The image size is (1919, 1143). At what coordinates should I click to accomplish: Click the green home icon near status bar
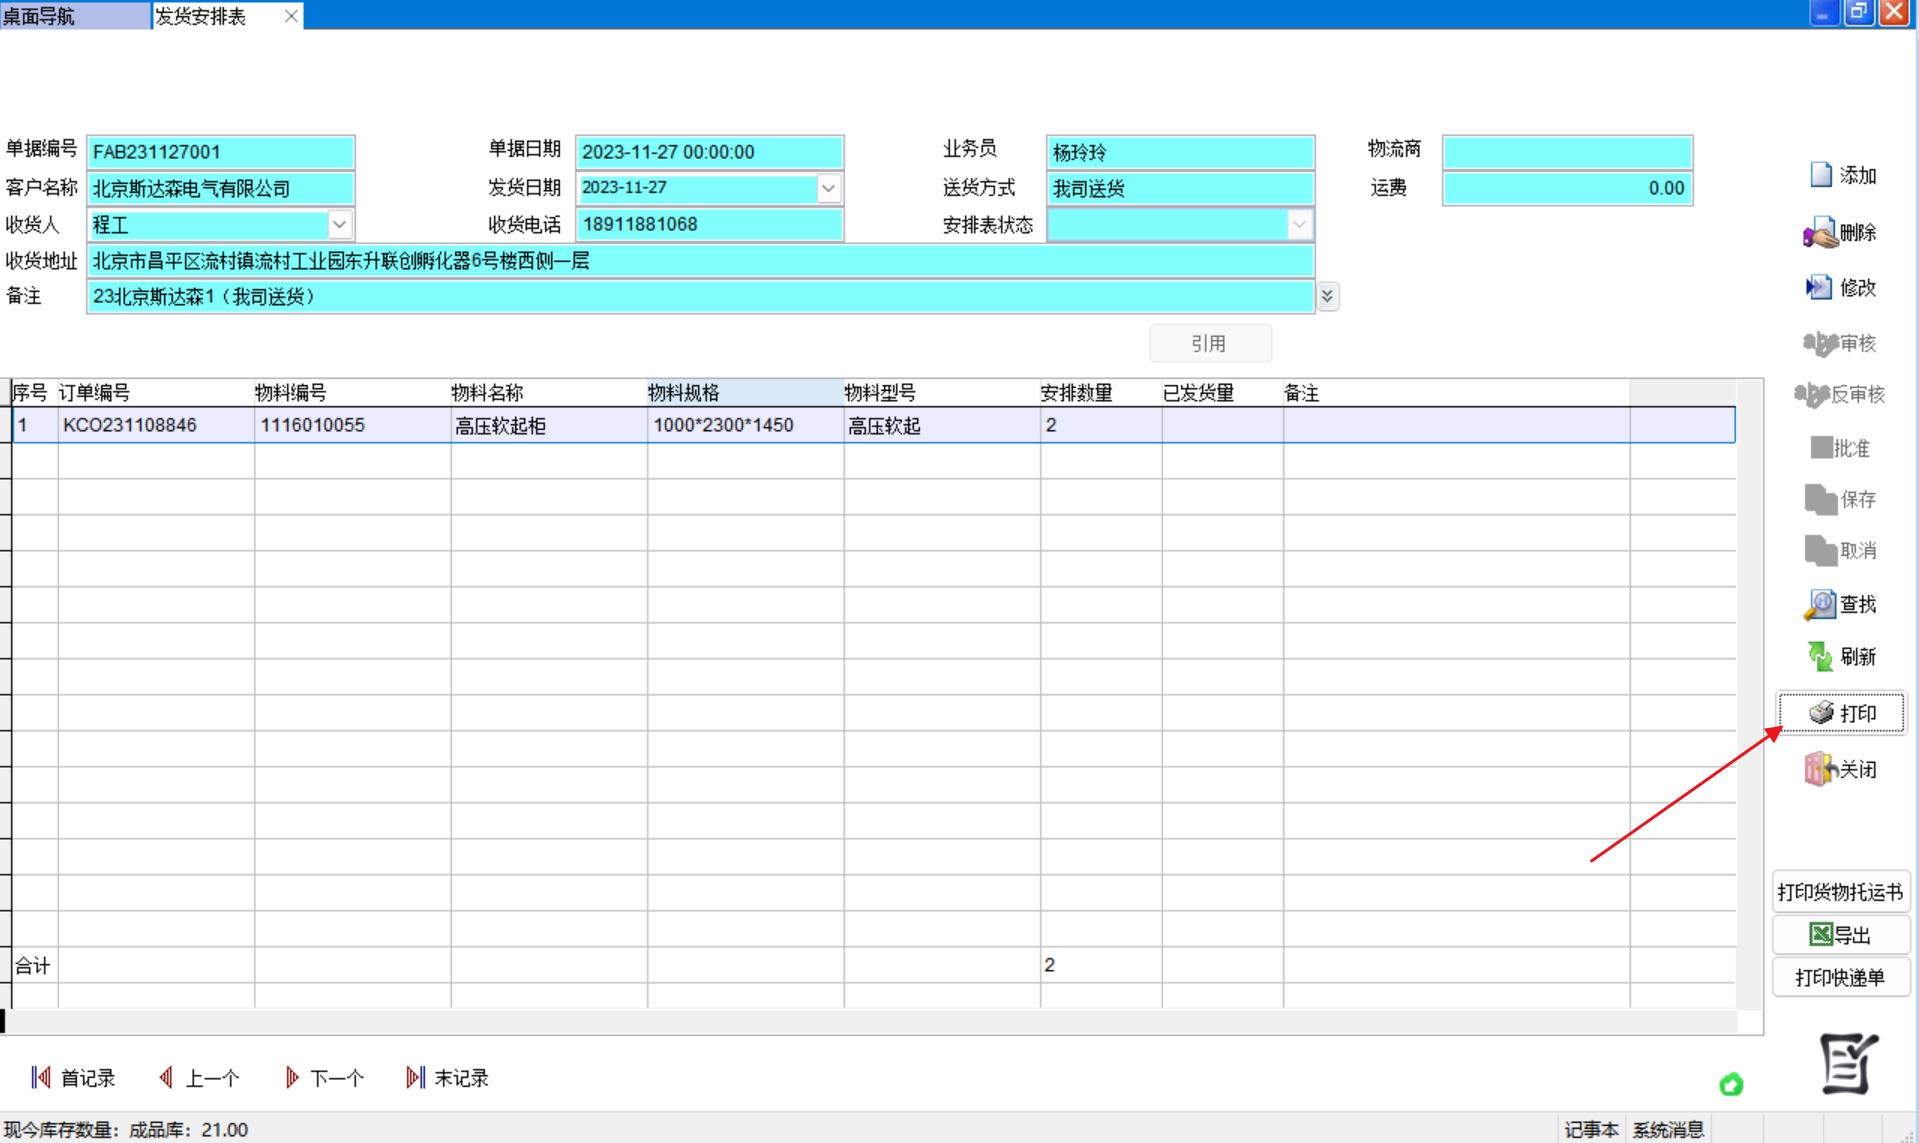click(1731, 1085)
